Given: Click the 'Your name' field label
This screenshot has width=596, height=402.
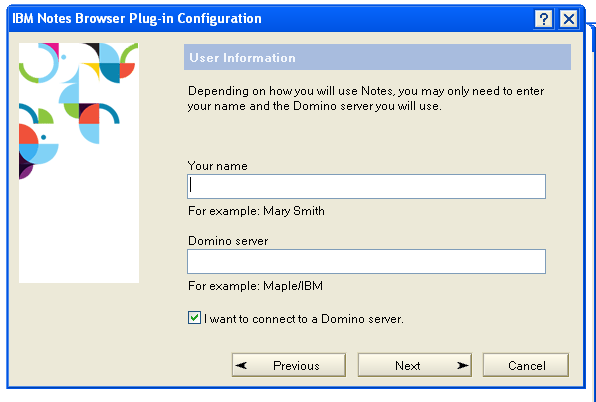Looking at the screenshot, I should click(218, 166).
